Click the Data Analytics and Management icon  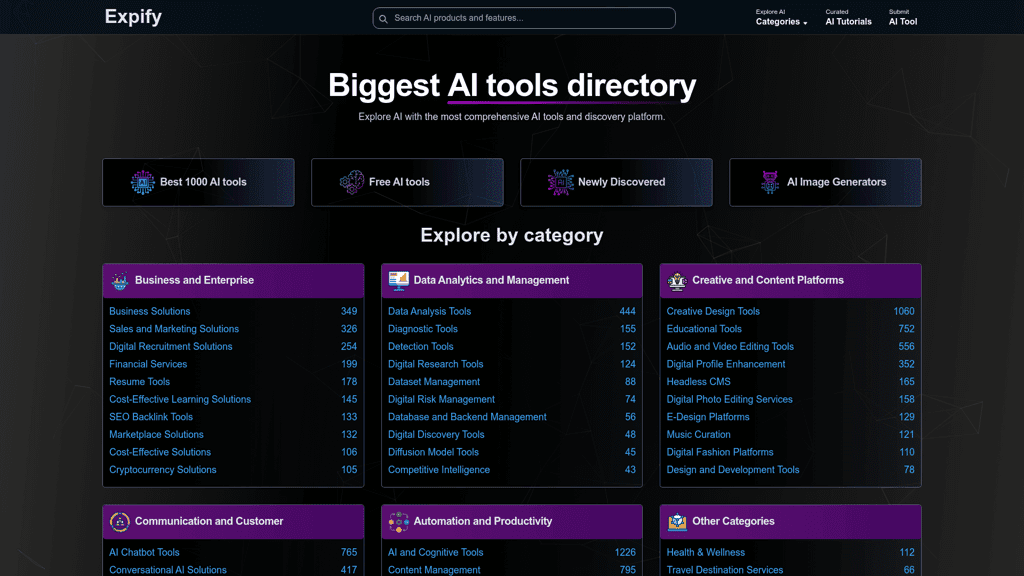(x=399, y=281)
